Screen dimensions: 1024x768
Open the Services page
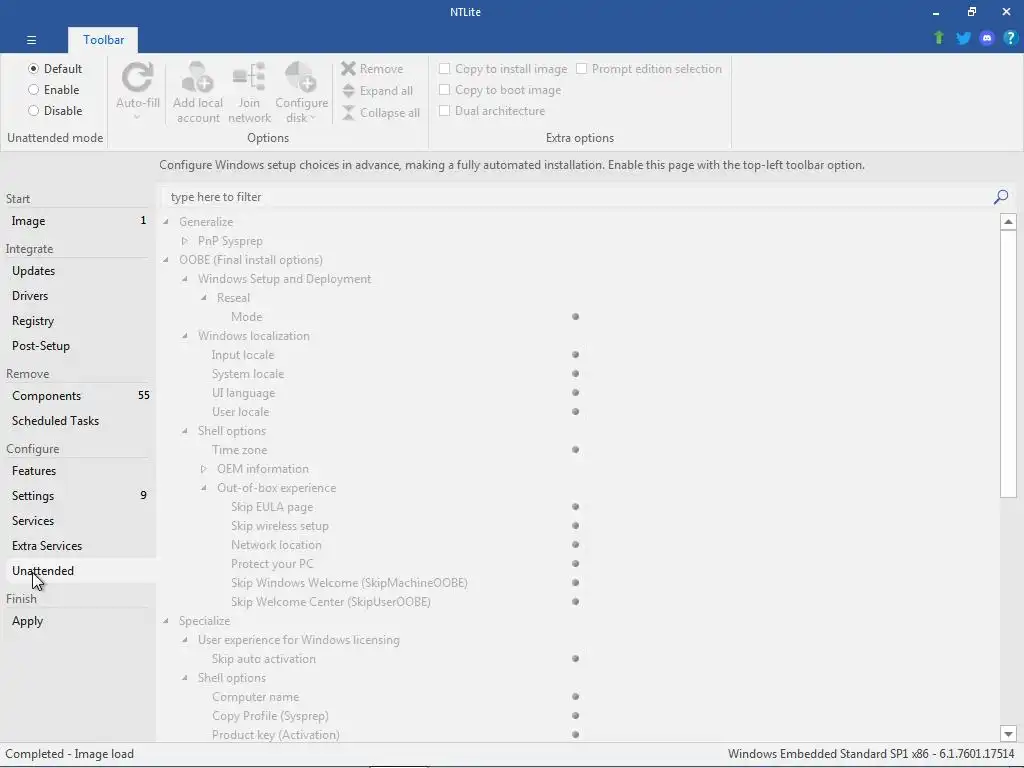tap(78, 520)
